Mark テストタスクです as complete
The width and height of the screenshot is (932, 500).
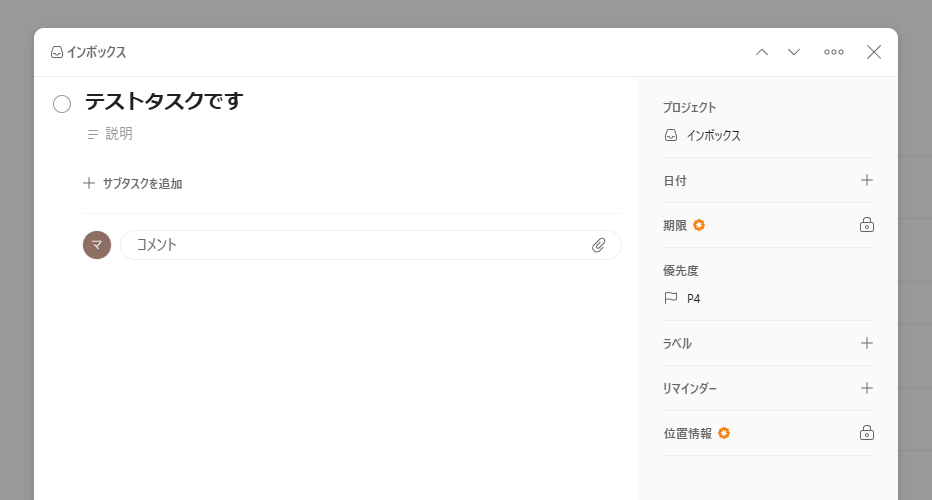point(62,104)
